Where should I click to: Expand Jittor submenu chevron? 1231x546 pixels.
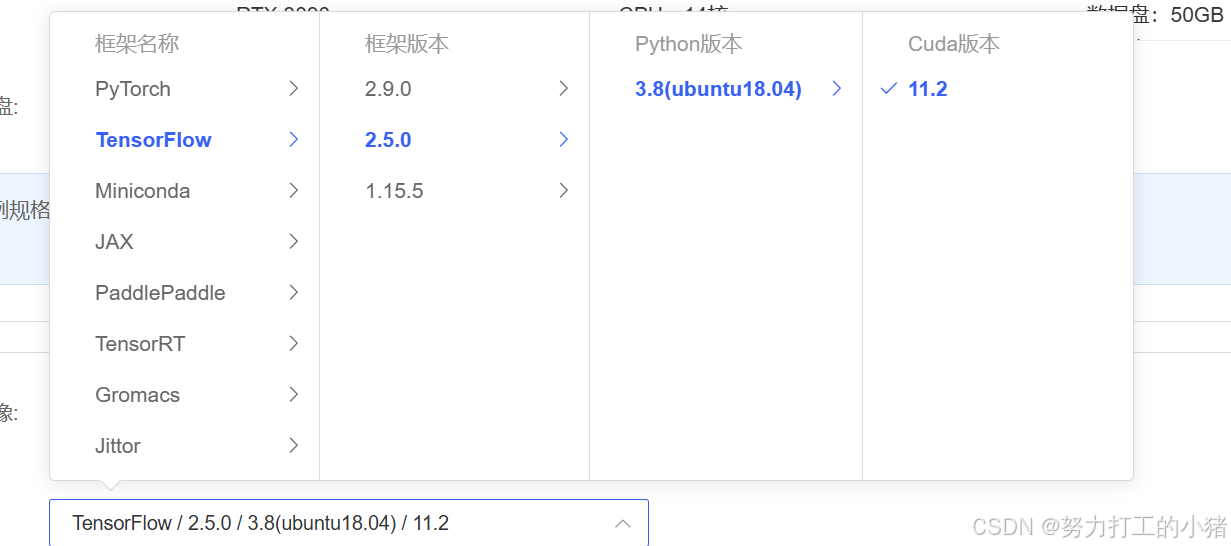294,446
